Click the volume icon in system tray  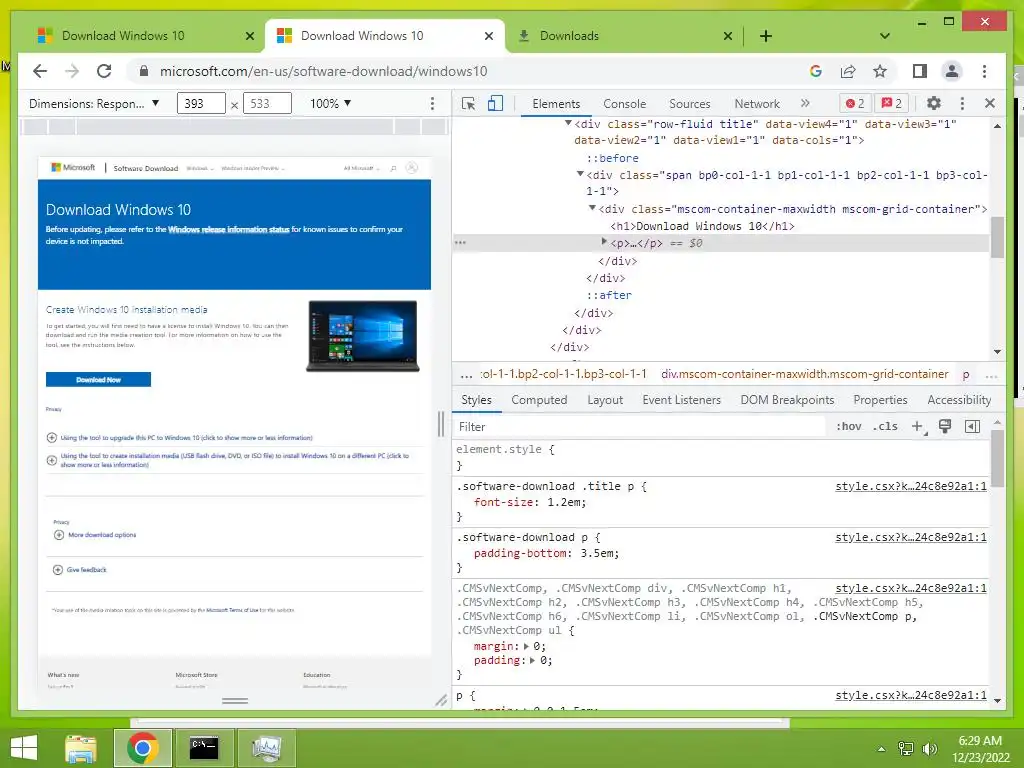(929, 748)
